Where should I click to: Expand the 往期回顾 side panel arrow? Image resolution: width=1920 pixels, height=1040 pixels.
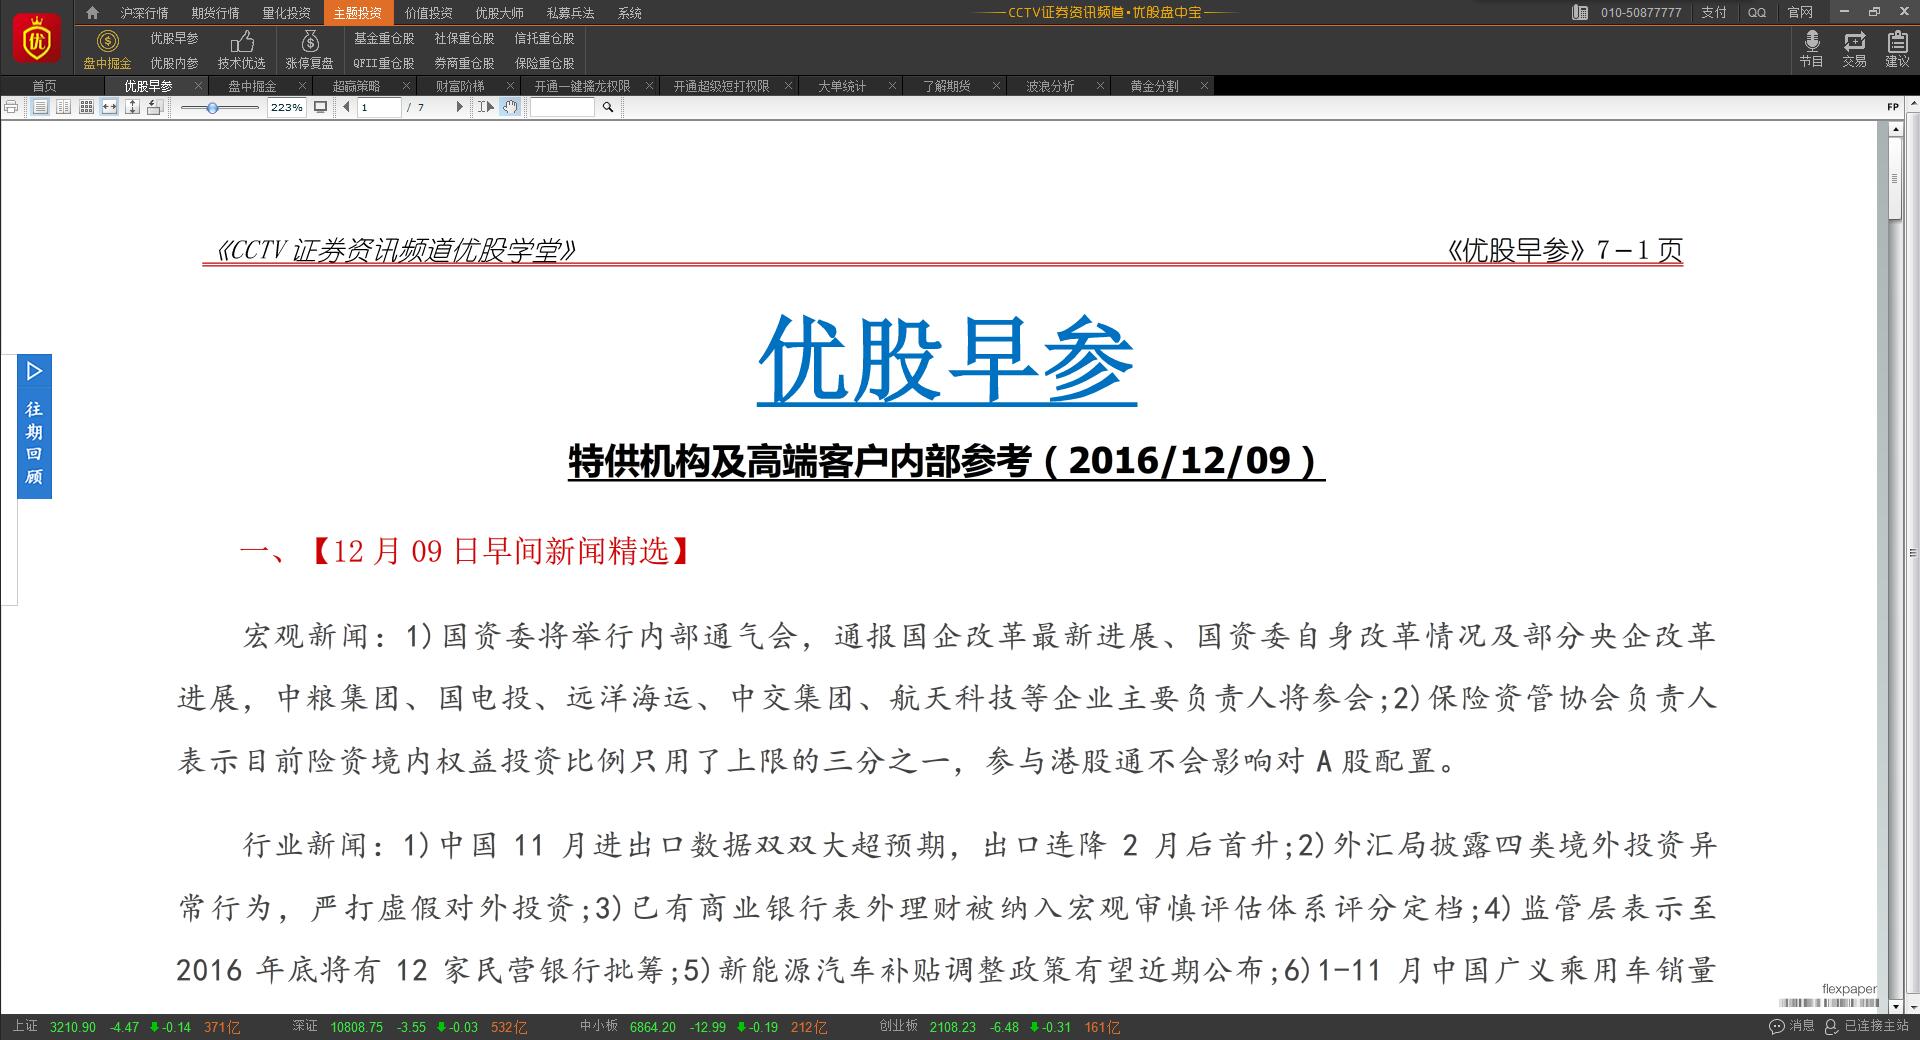coord(34,371)
